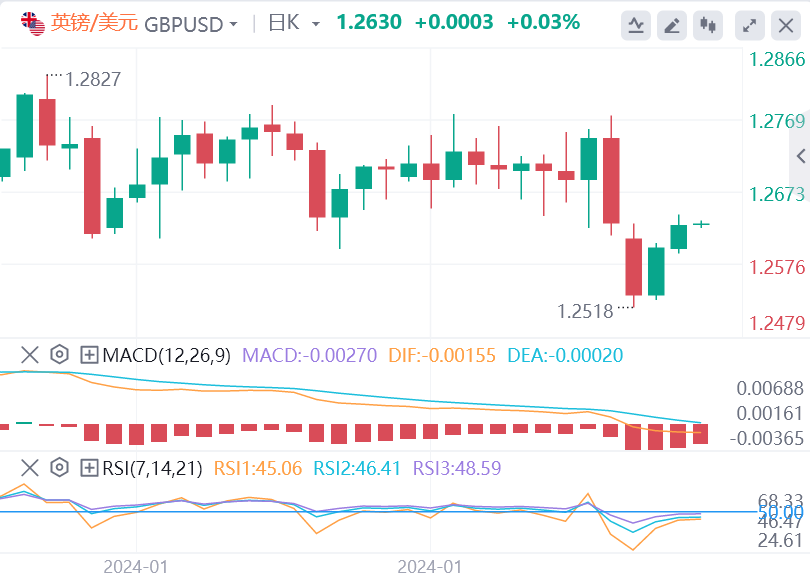This screenshot has width=810, height=584.
Task: Click the second 2024-01 date label
Action: [430, 566]
